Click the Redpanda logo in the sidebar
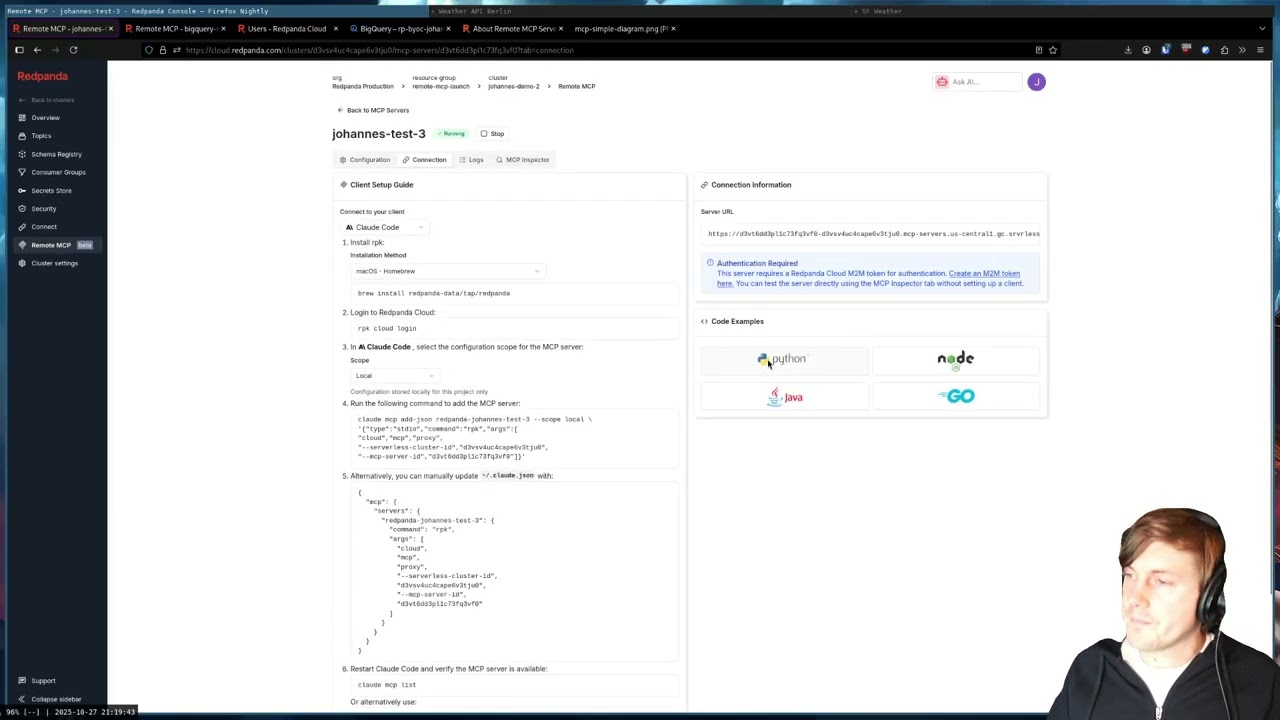1280x720 pixels. [x=42, y=76]
